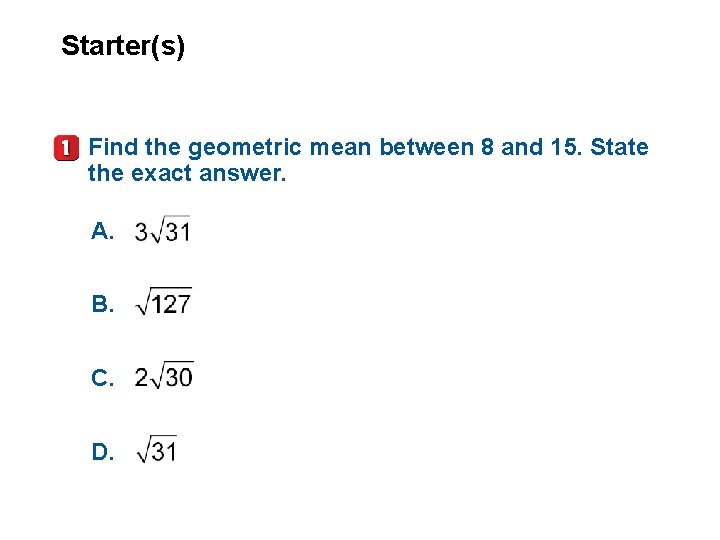Select answer letter D
This screenshot has width=720, height=540.
(x=102, y=451)
